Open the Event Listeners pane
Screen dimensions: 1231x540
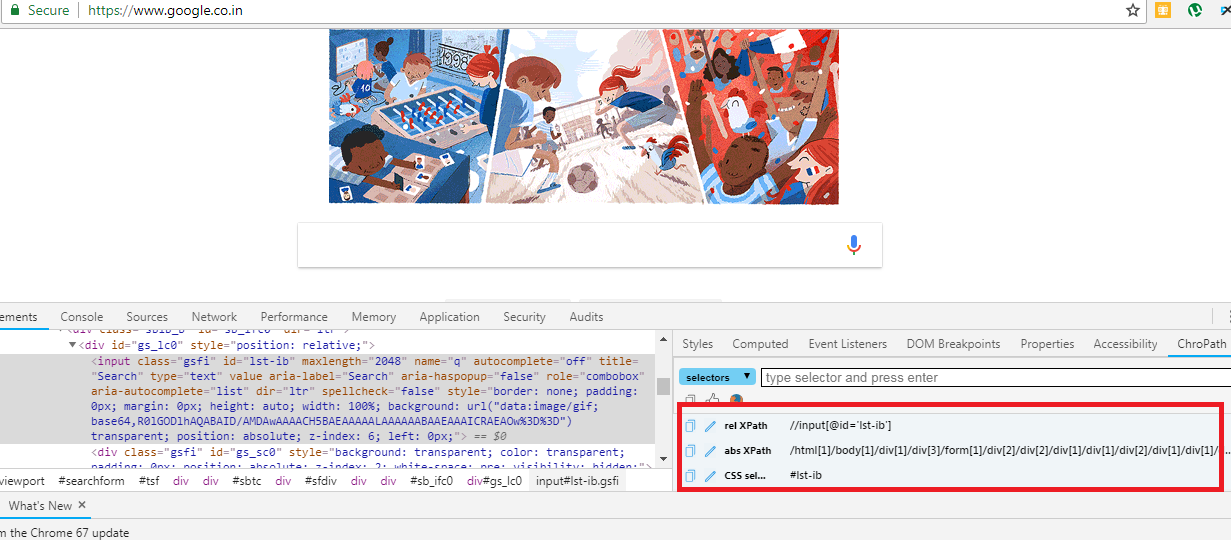[847, 344]
